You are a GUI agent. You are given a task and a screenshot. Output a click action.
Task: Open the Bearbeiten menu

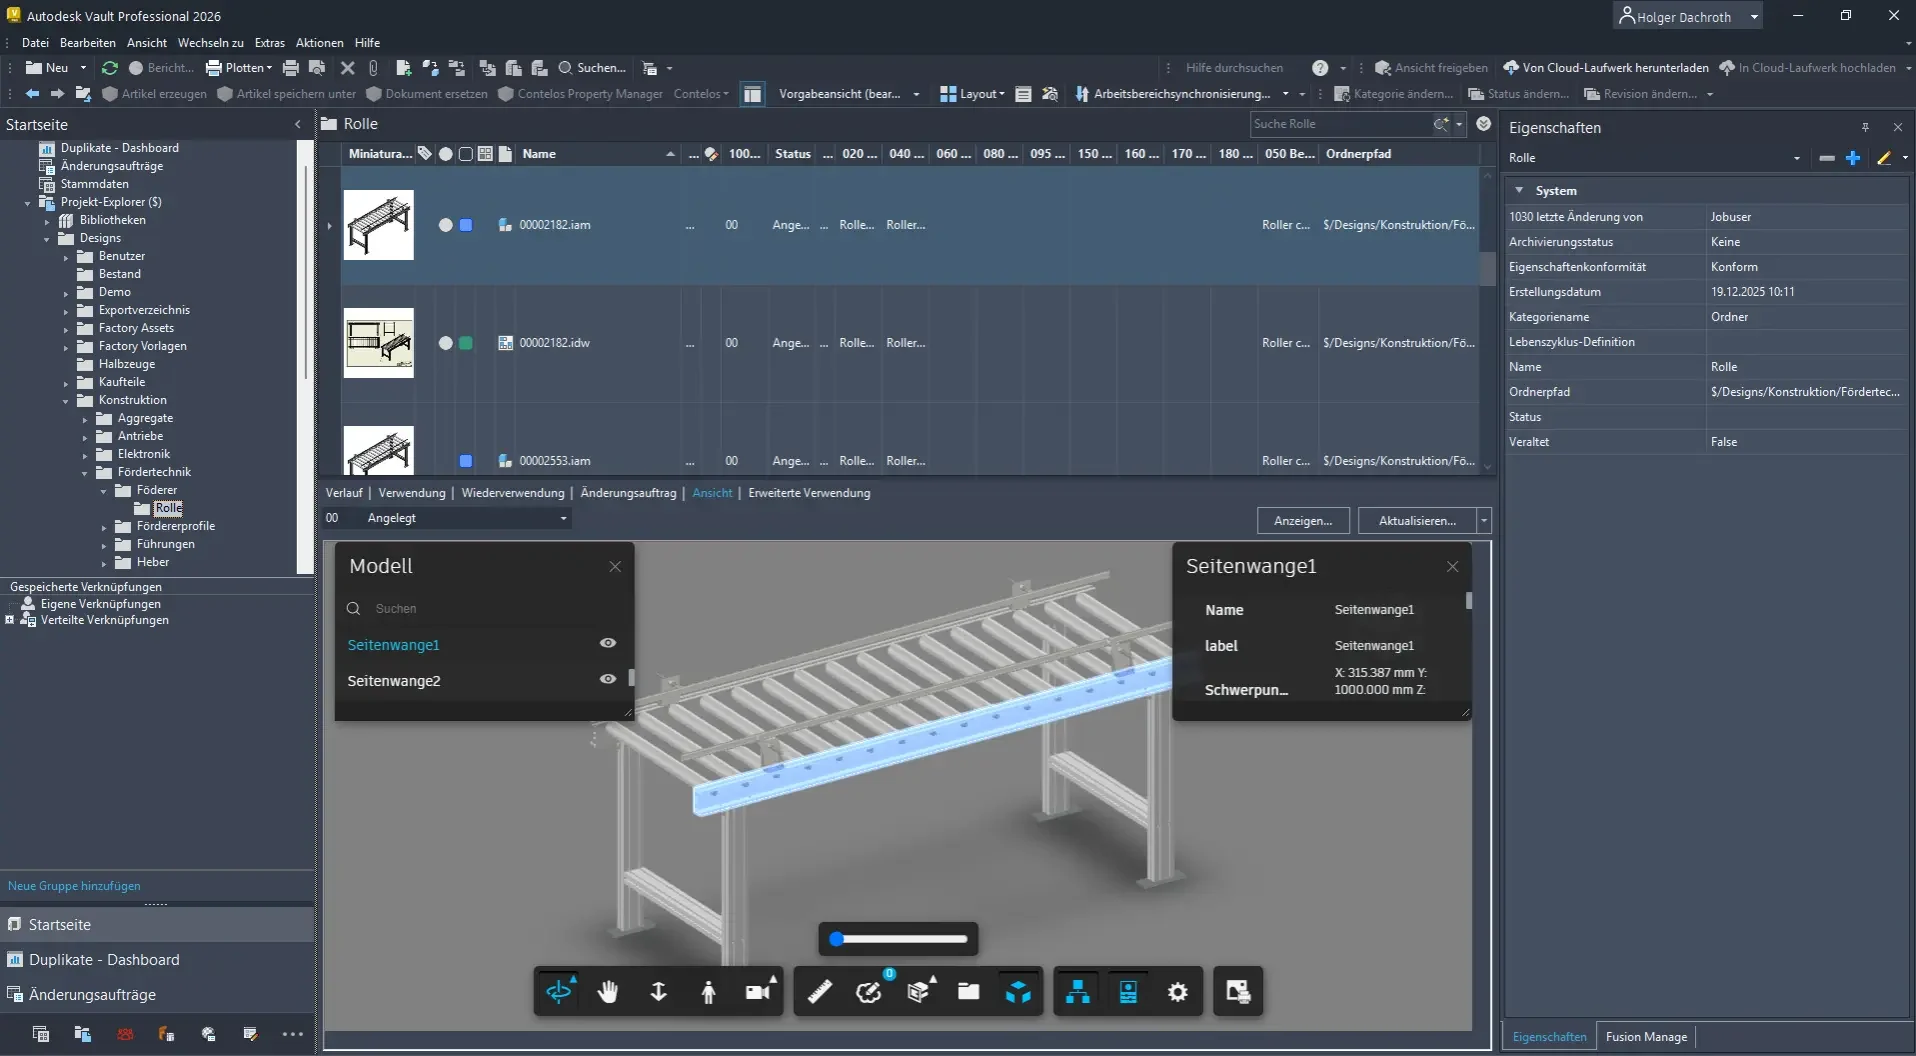coord(88,43)
